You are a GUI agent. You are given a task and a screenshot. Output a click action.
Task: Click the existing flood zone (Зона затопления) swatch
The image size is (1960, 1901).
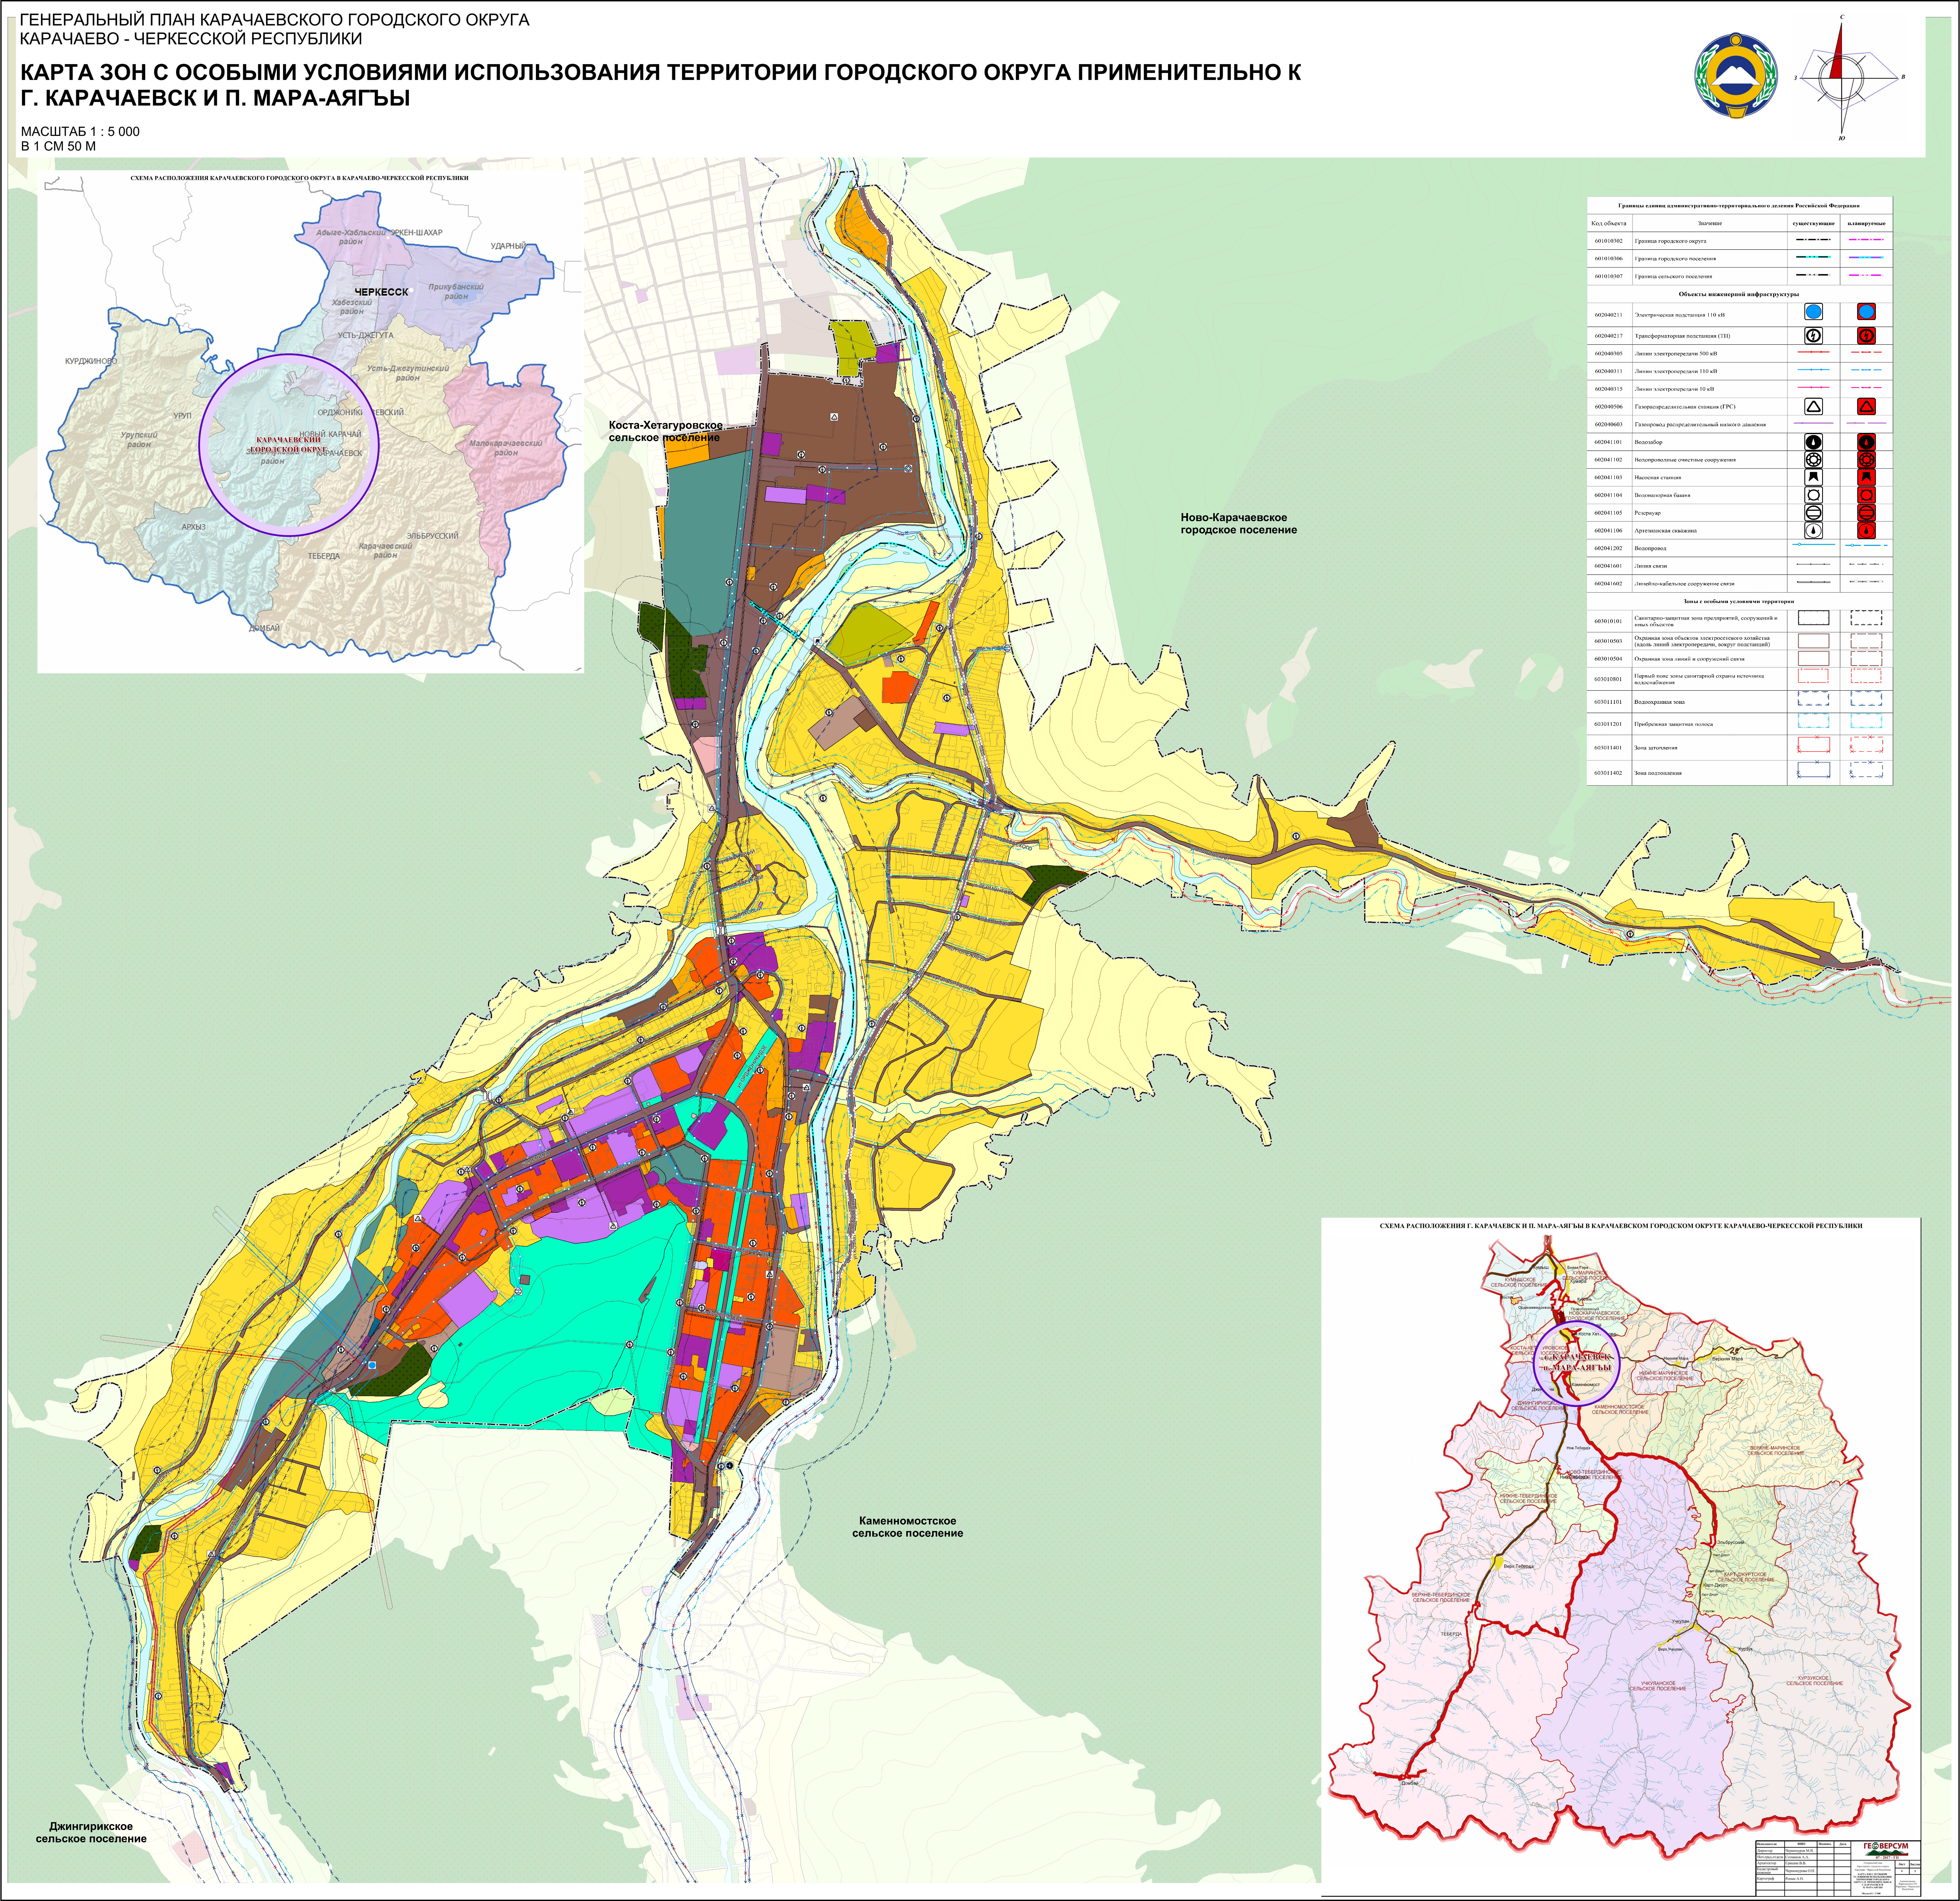1814,745
